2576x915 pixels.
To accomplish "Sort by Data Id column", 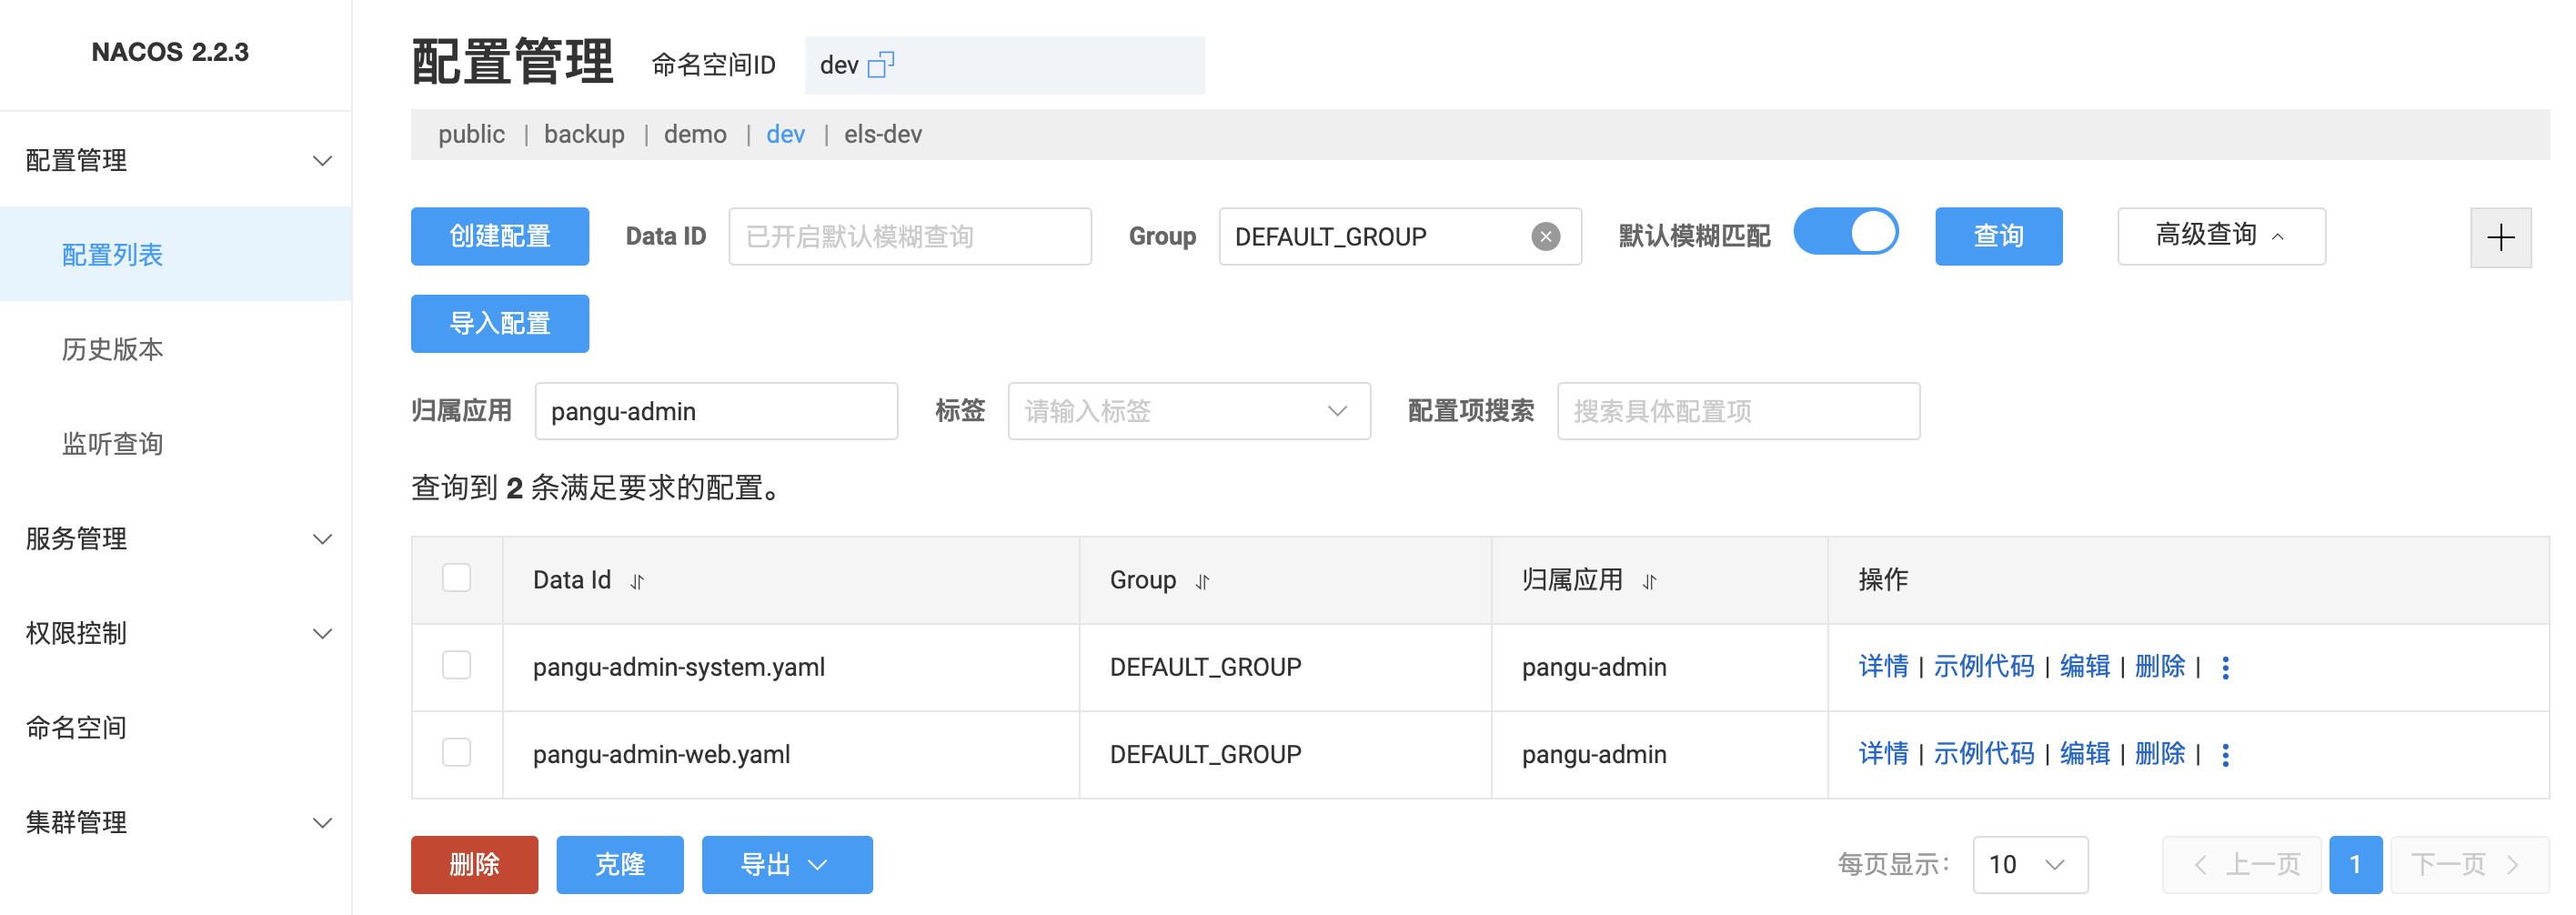I will pyautogui.click(x=637, y=581).
